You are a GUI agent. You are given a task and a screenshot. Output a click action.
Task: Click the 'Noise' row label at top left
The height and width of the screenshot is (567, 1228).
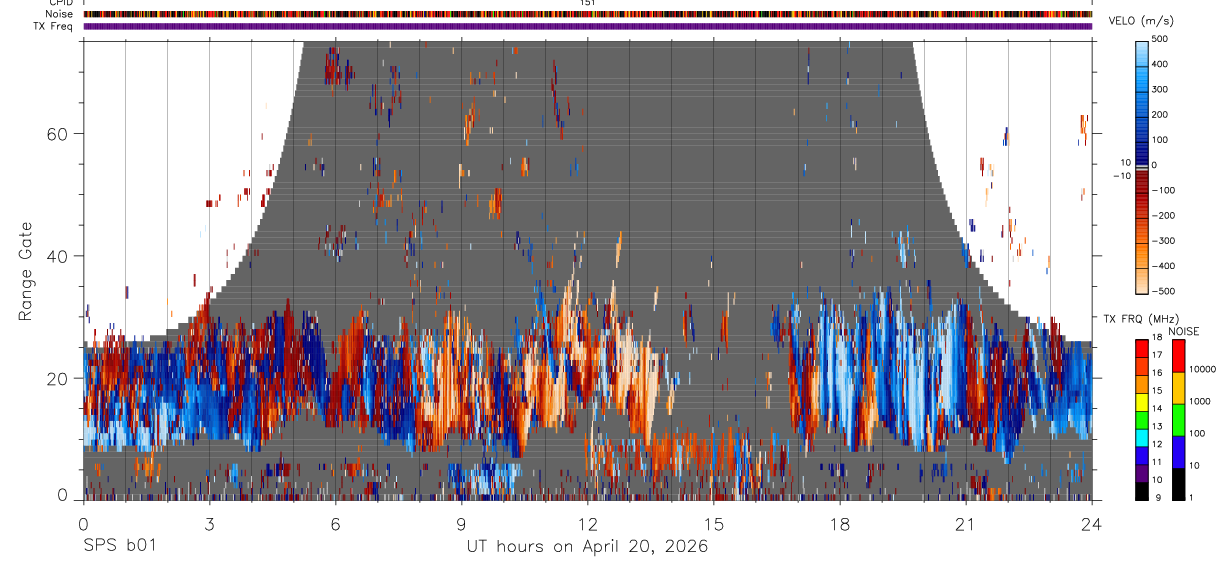coord(59,14)
